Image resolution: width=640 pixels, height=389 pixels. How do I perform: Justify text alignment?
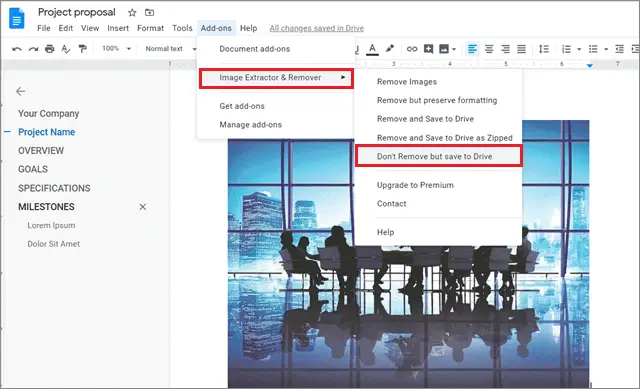(x=521, y=49)
